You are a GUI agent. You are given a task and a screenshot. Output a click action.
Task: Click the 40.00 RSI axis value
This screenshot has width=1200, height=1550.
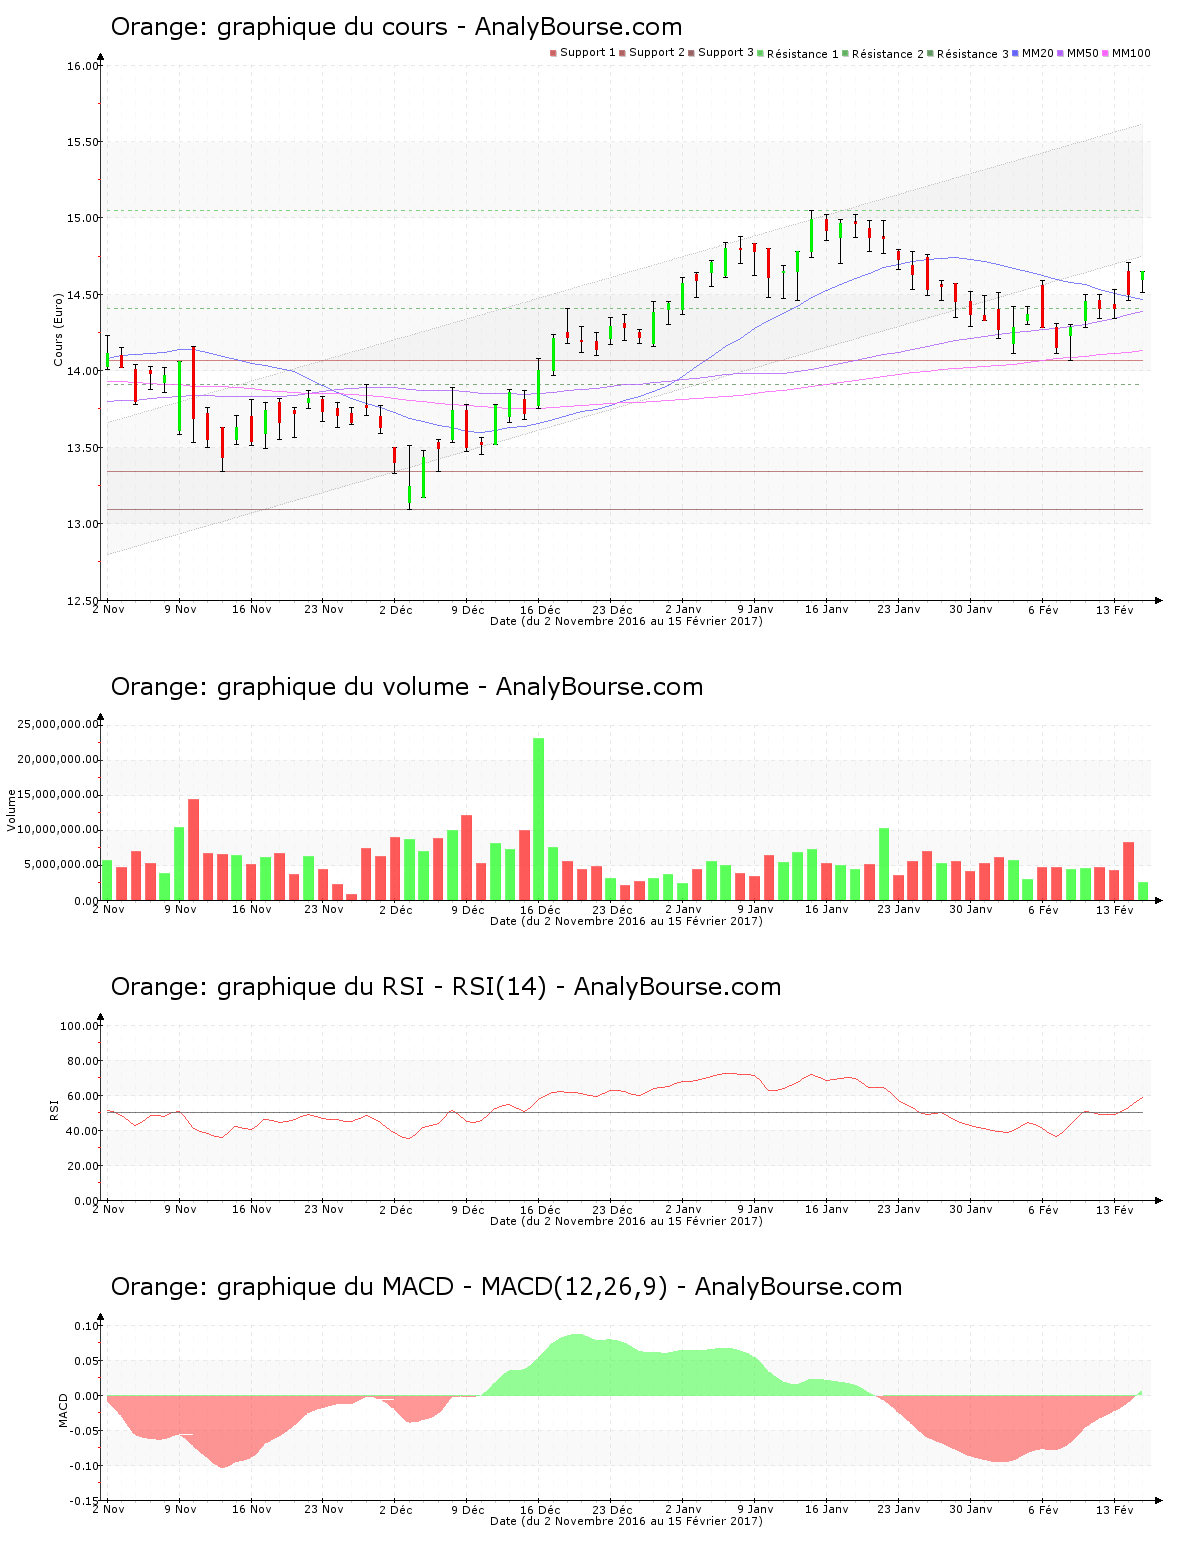[83, 1131]
